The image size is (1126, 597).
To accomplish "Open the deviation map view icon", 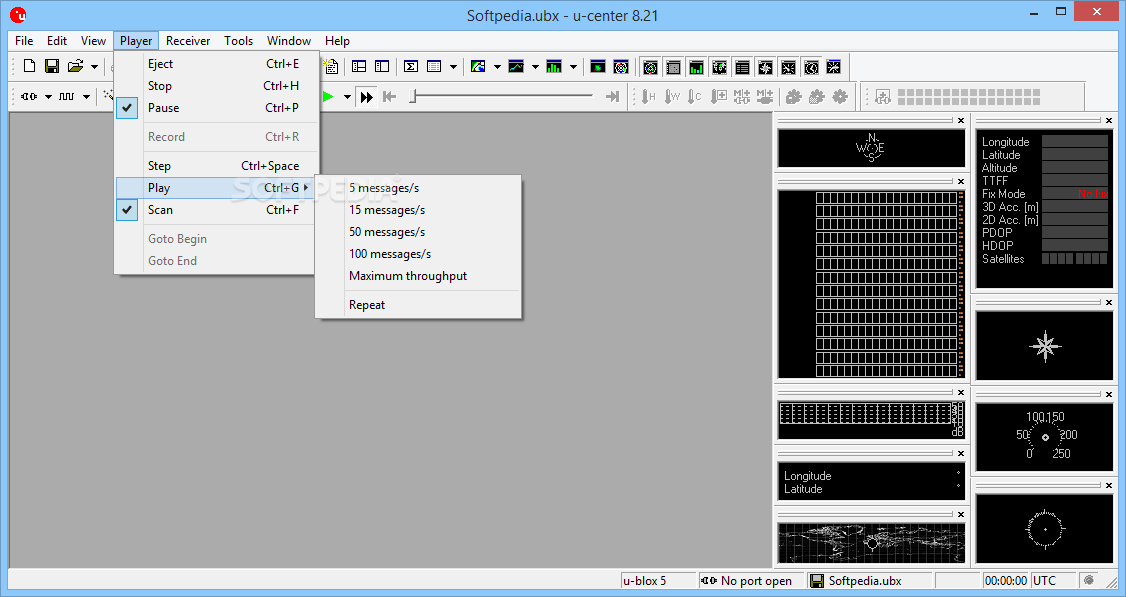I will 597,67.
